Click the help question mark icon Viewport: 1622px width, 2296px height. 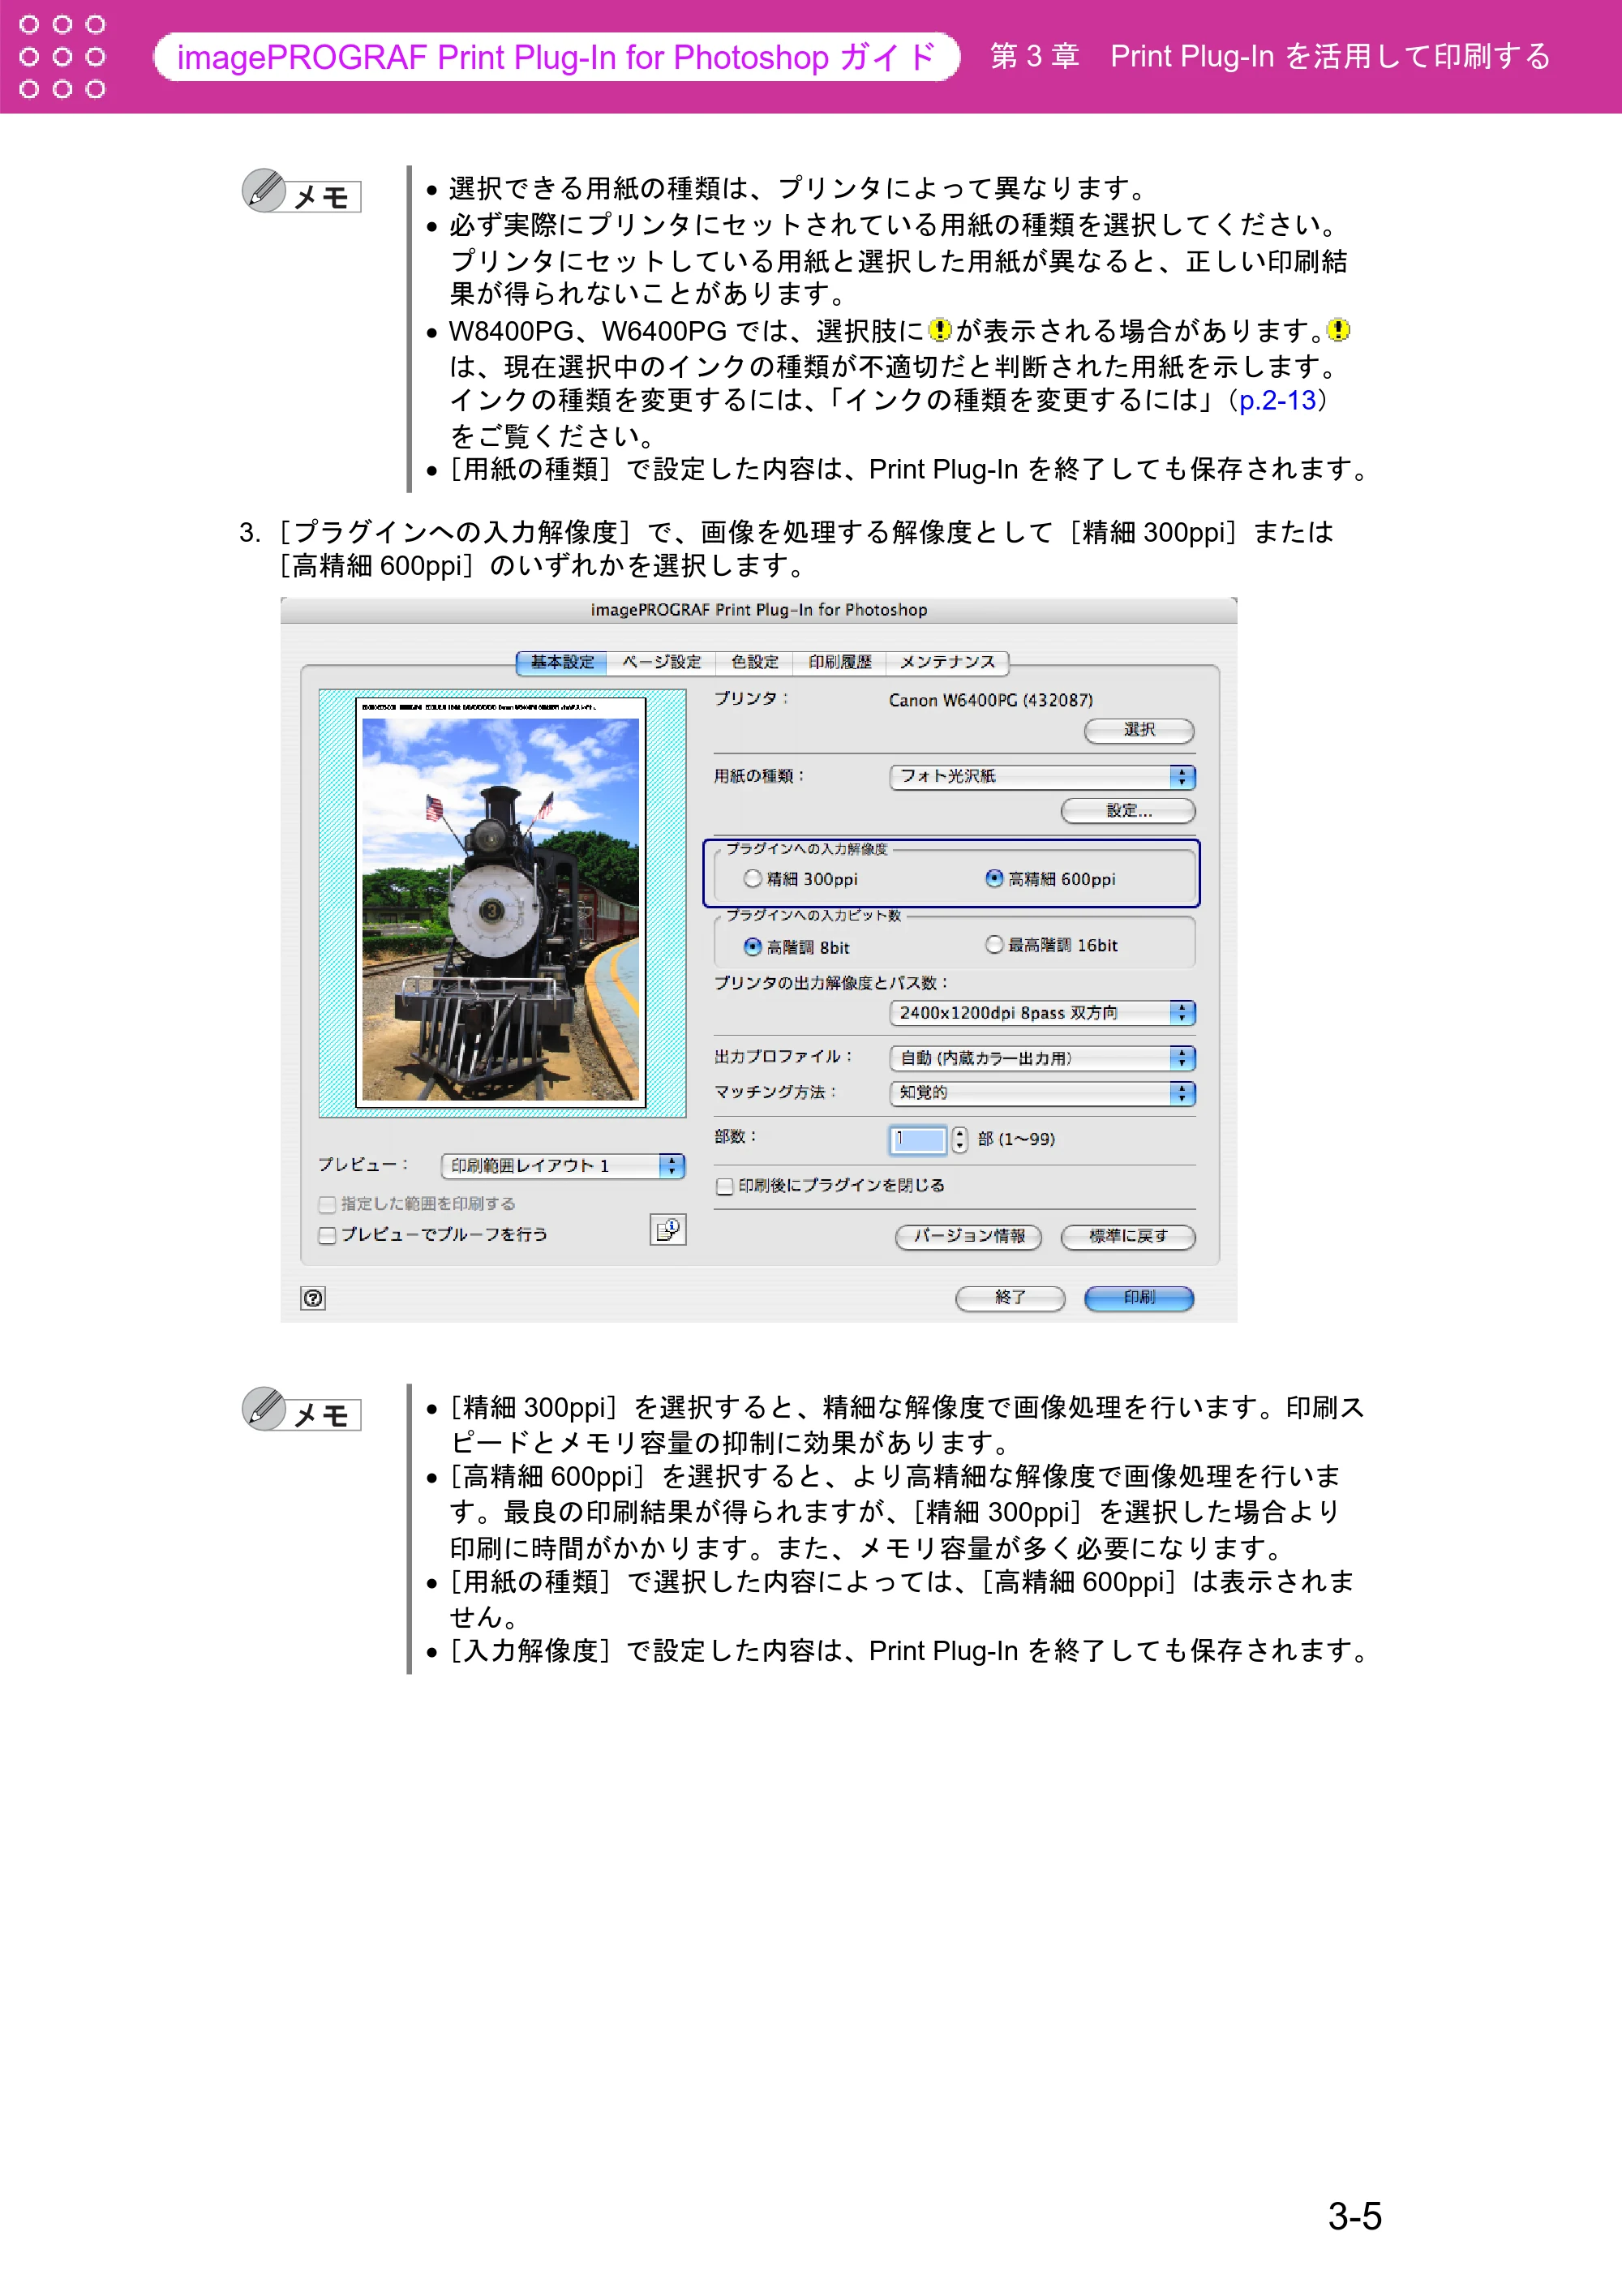click(x=313, y=1297)
